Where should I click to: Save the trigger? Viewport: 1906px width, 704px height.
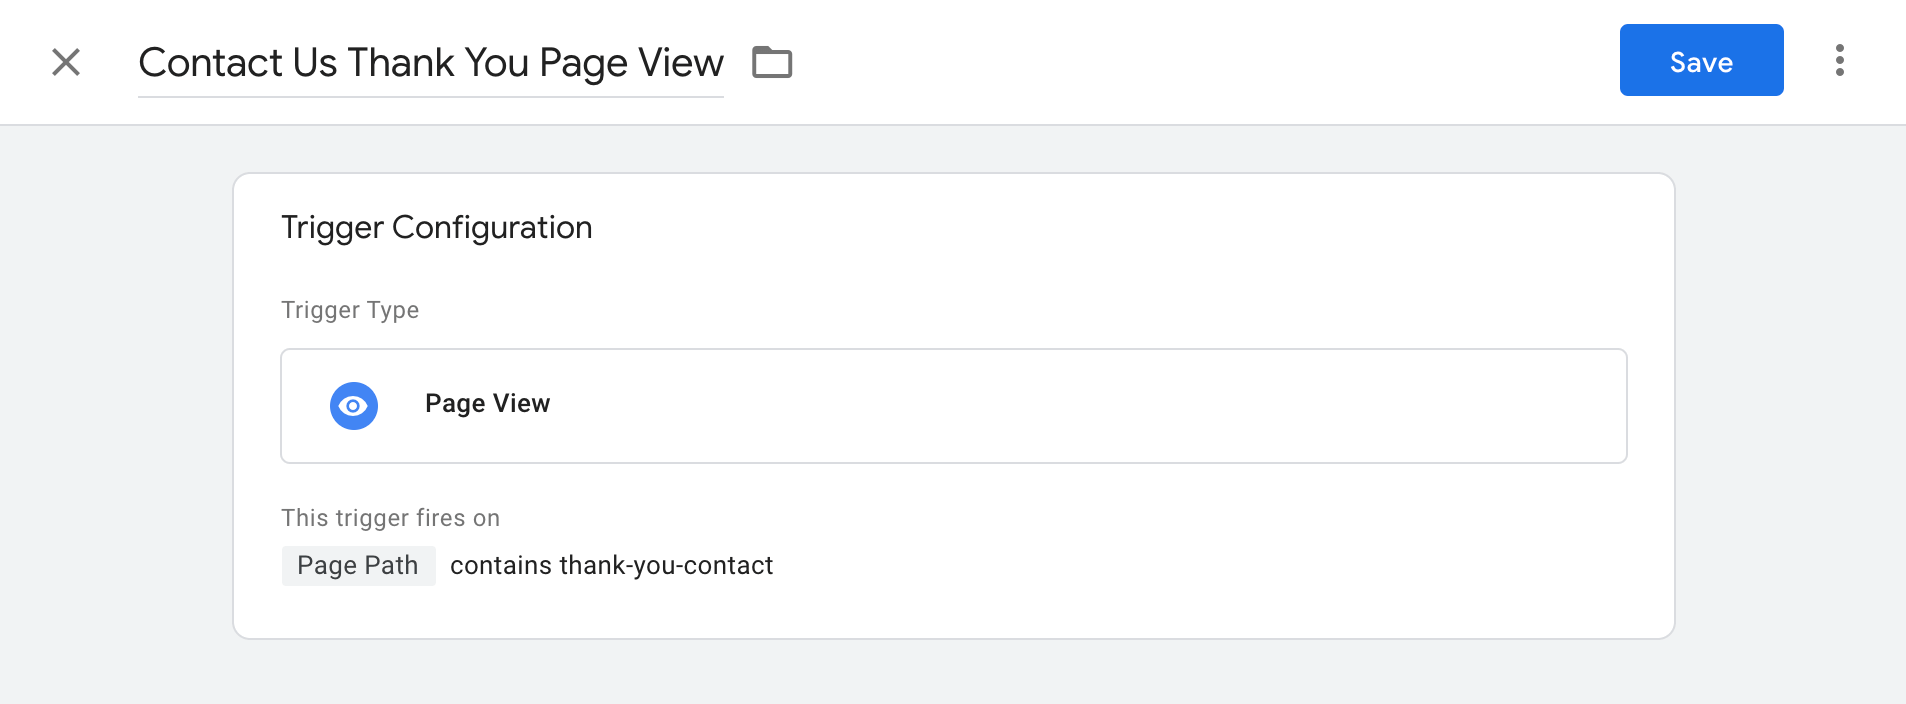tap(1701, 60)
